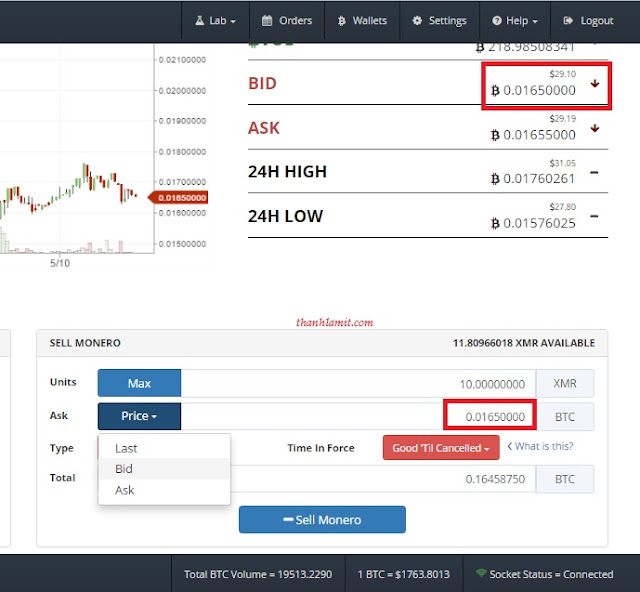Image resolution: width=640 pixels, height=592 pixels.
Task: Expand the Help dropdown
Action: 515,21
